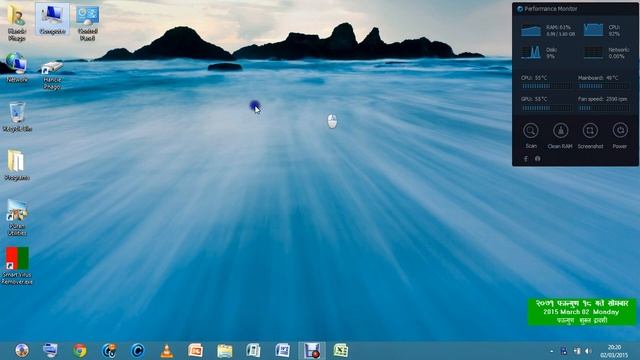The height and width of the screenshot is (360, 640).
Task: Open the document icon left of Word
Action: (253, 351)
